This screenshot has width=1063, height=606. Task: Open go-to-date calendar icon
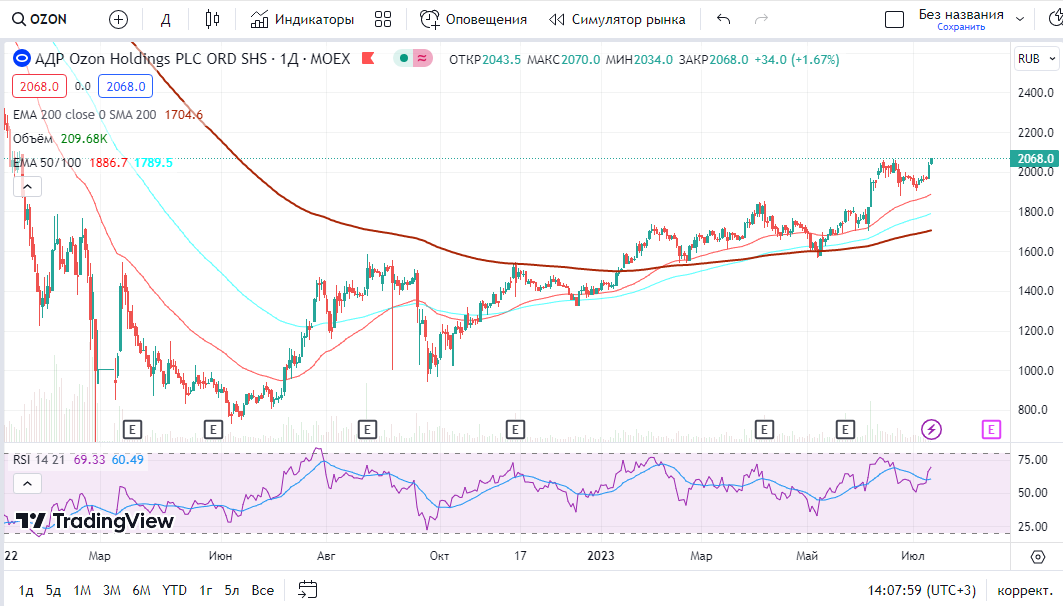coord(308,590)
